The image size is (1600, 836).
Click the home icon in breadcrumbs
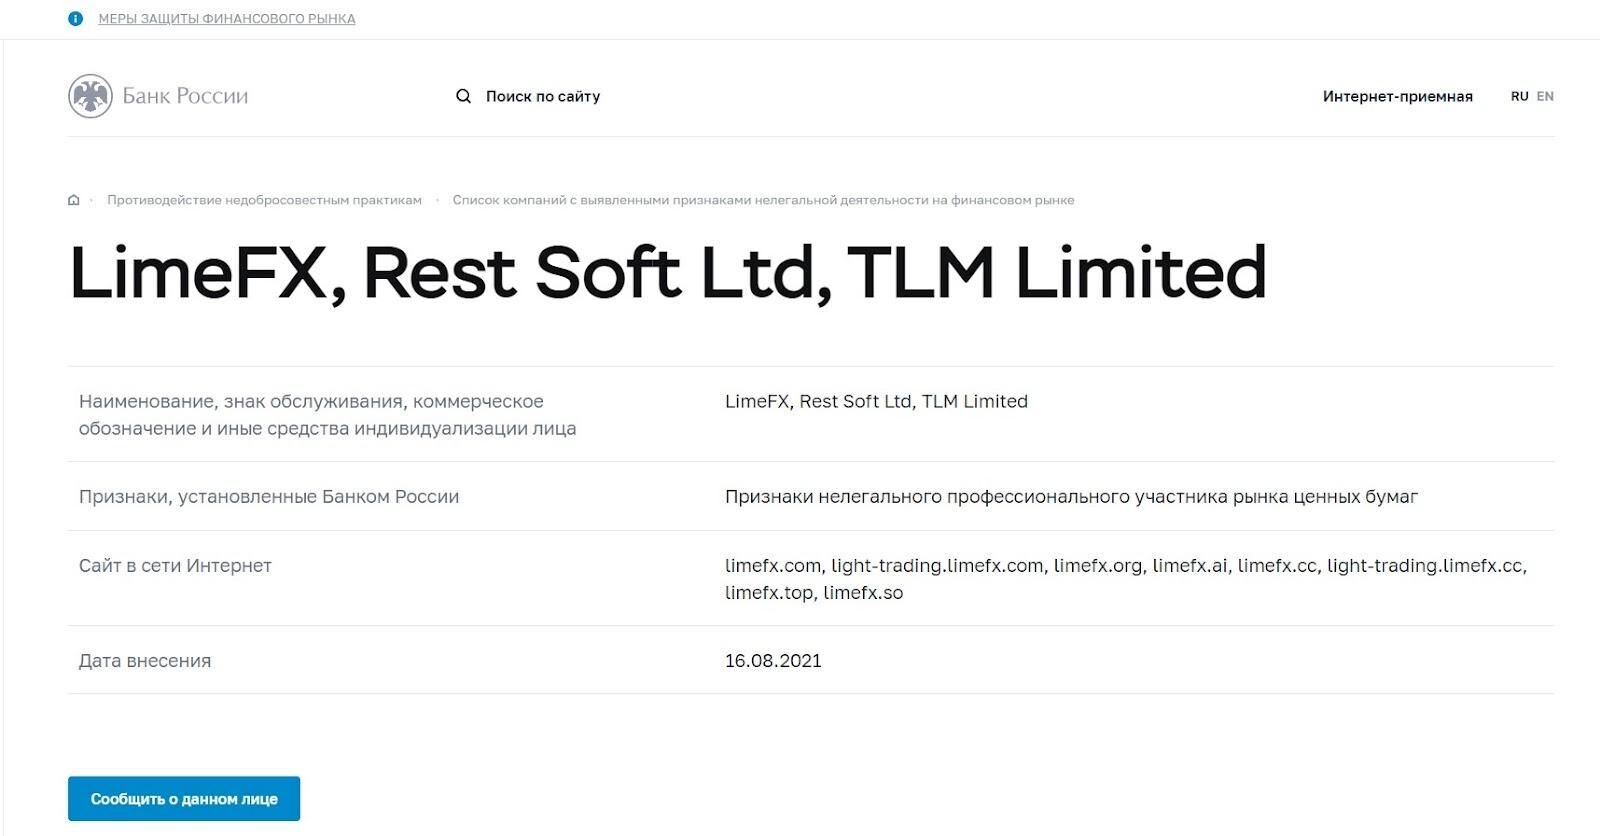tap(73, 200)
